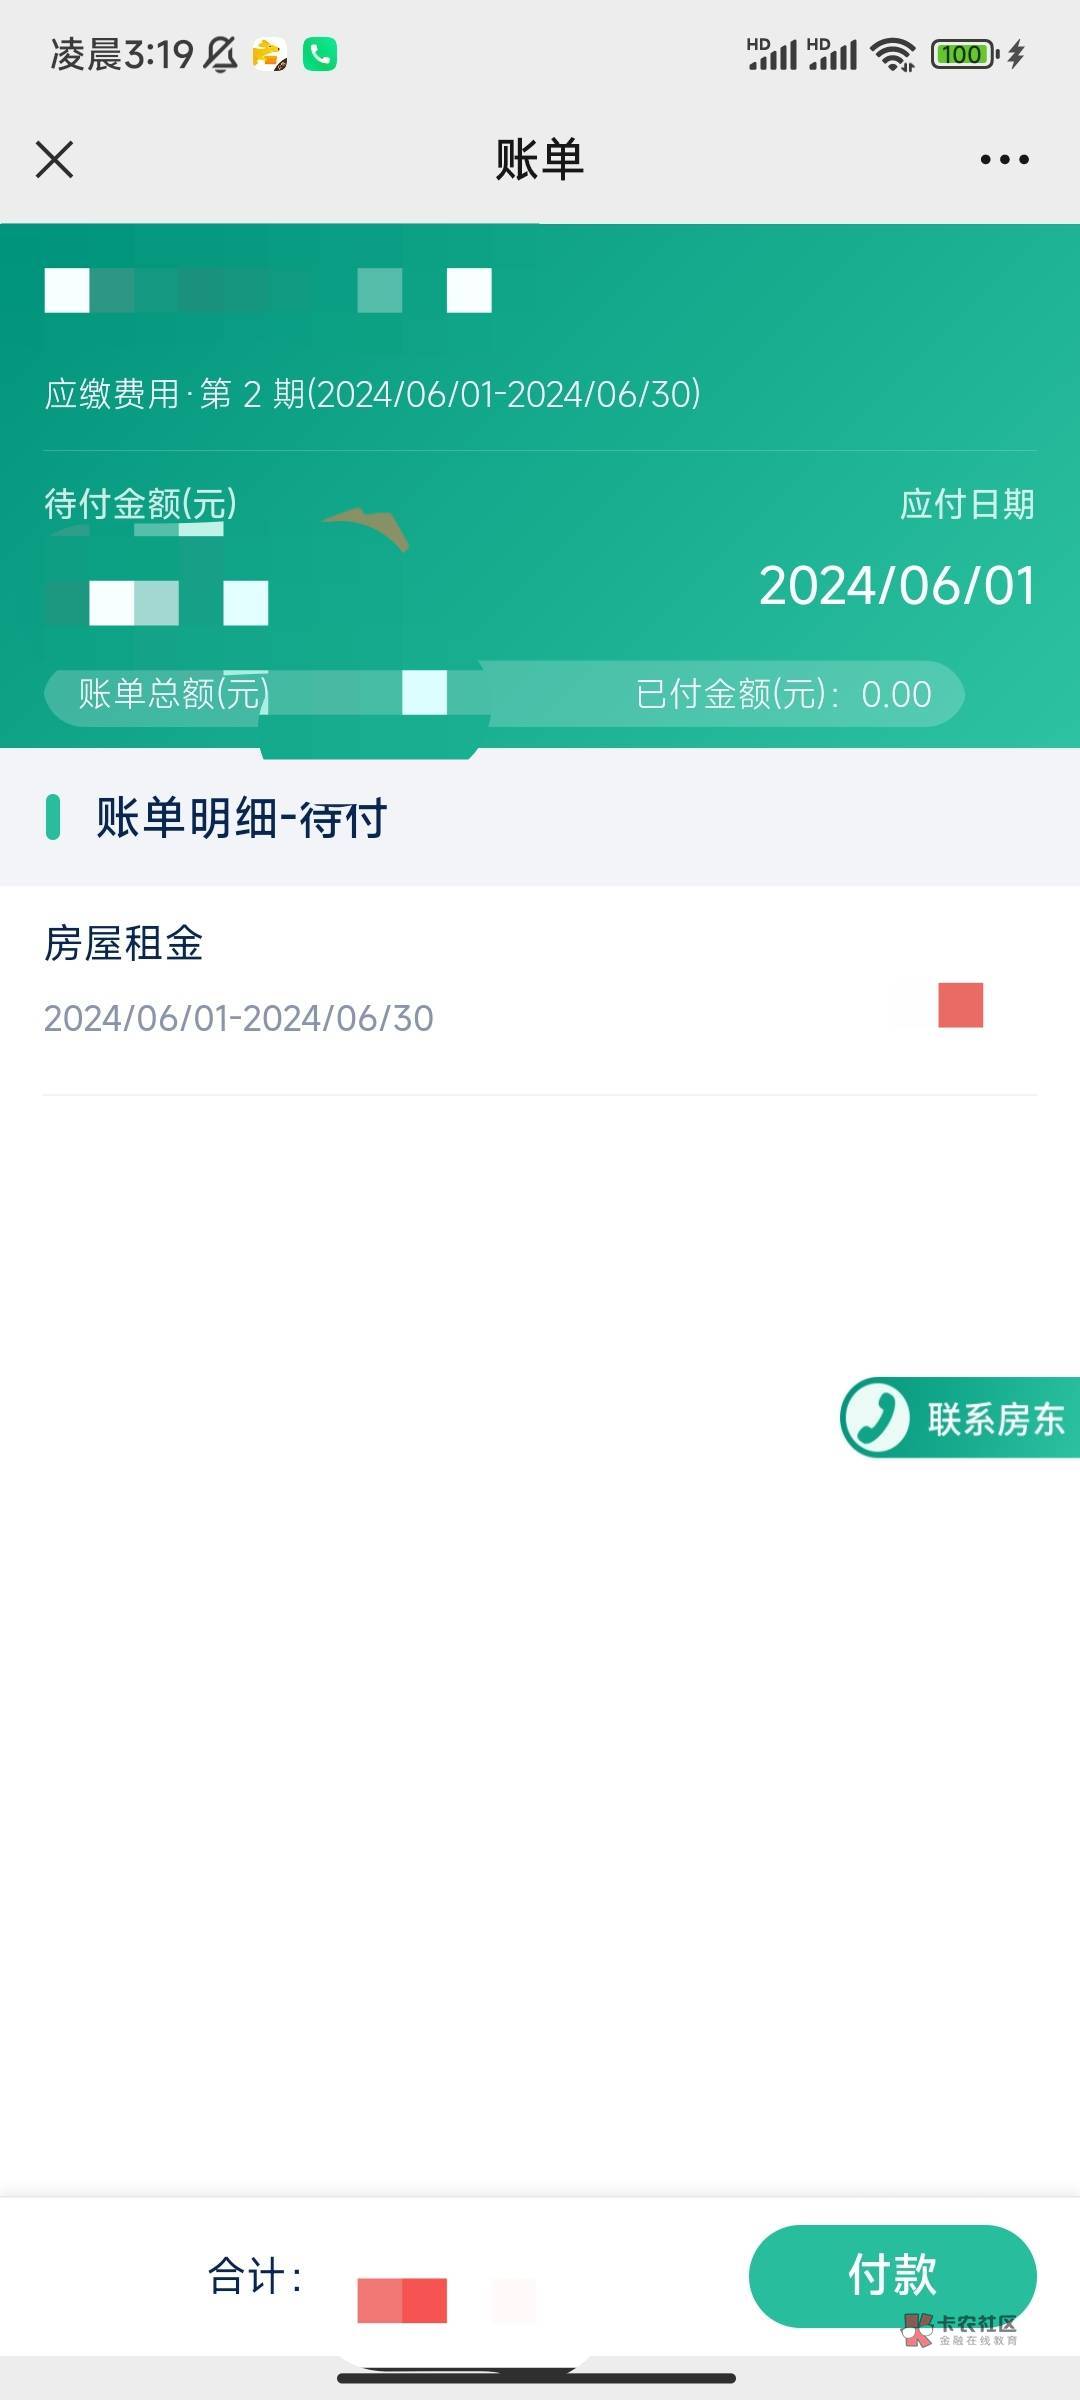Tap the first HD signal strength icon
The width and height of the screenshot is (1080, 2400).
coord(772,54)
